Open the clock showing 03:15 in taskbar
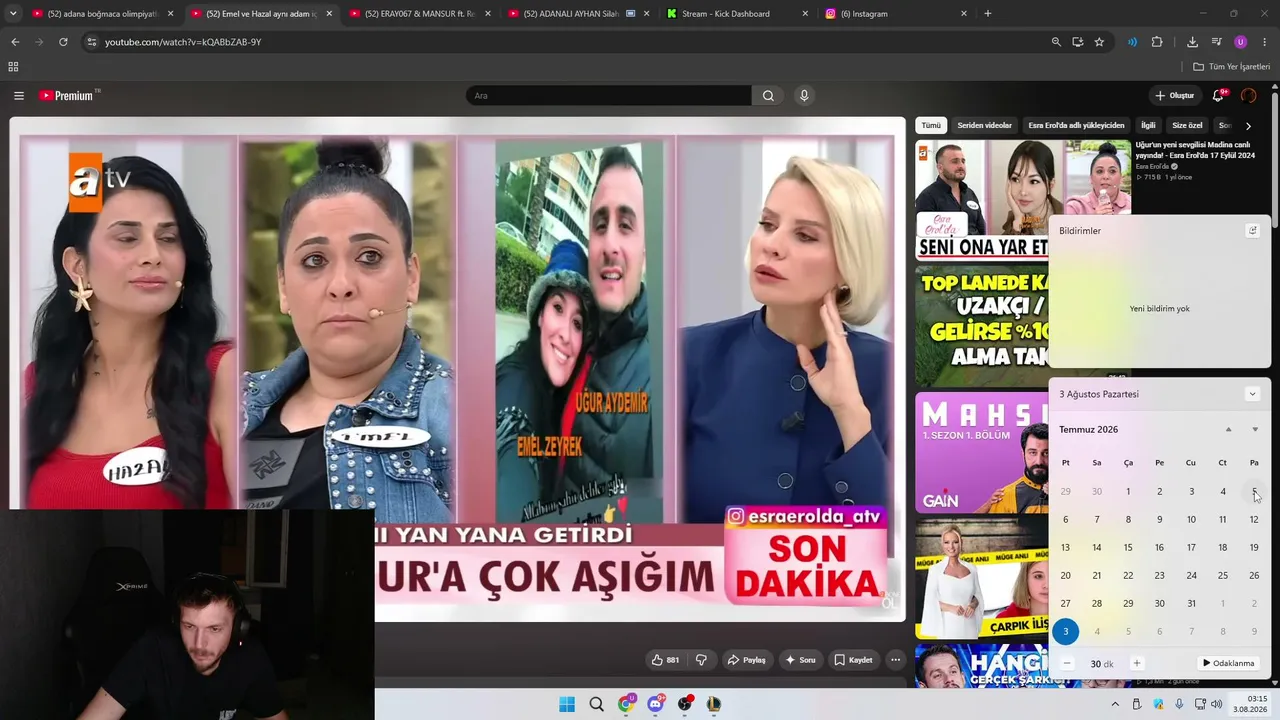The image size is (1280, 720). click(1250, 704)
